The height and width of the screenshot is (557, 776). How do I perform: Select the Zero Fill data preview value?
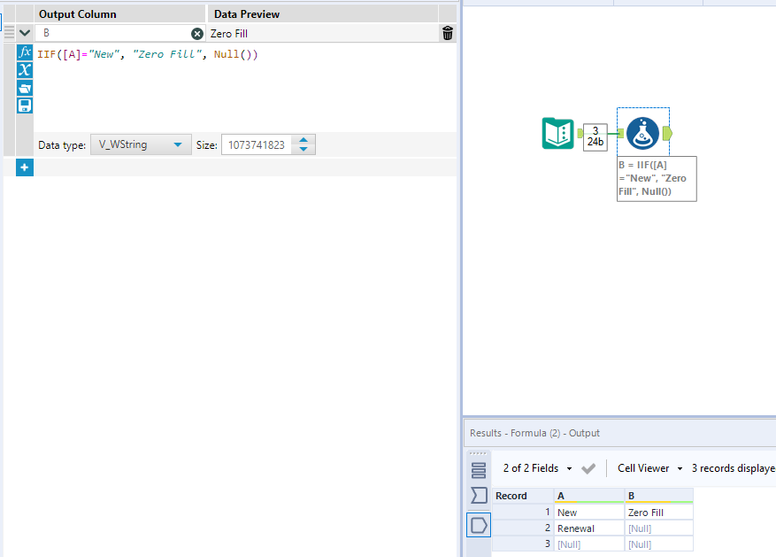click(229, 34)
